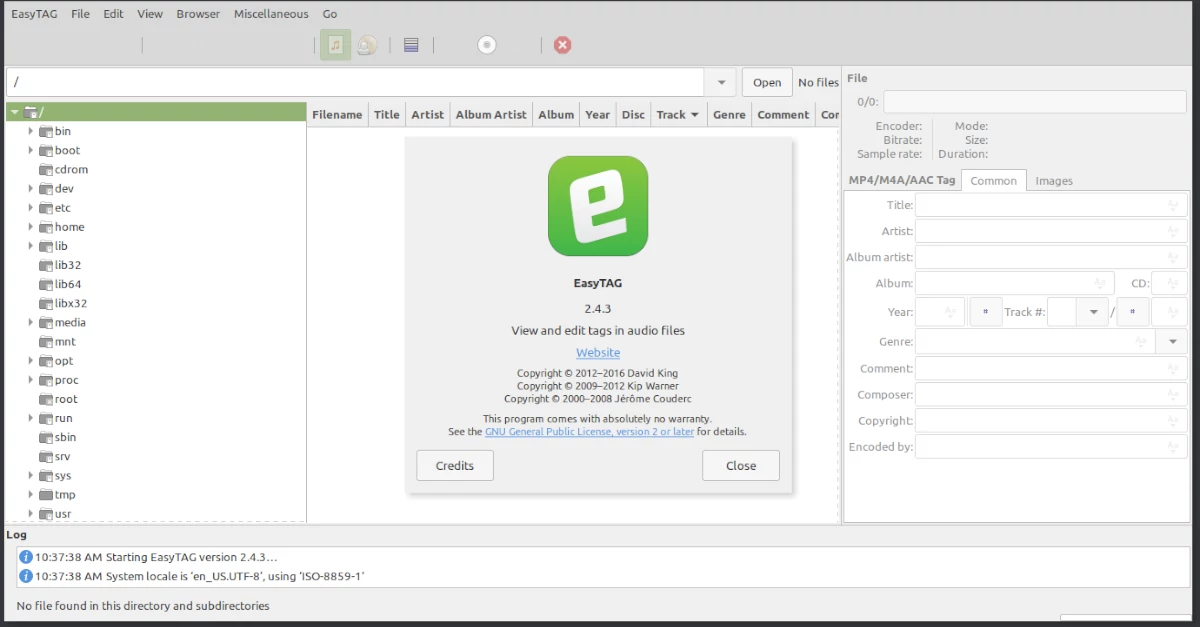
Task: Open the Genre dropdown arrow
Action: 1172,342
